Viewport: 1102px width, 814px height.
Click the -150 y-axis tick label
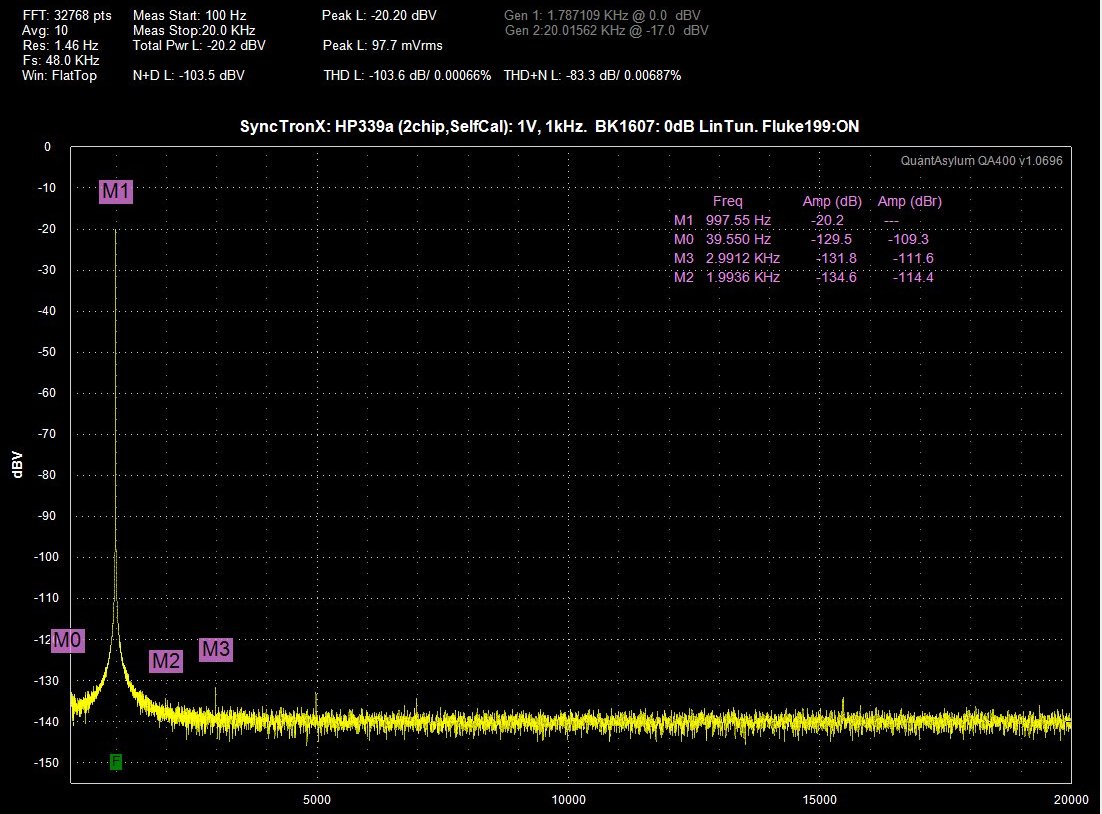(x=44, y=763)
